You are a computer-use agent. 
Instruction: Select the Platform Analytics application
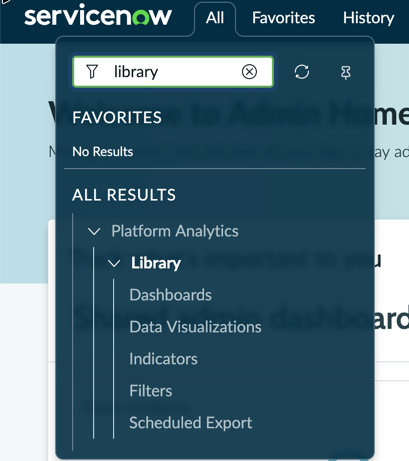click(175, 231)
